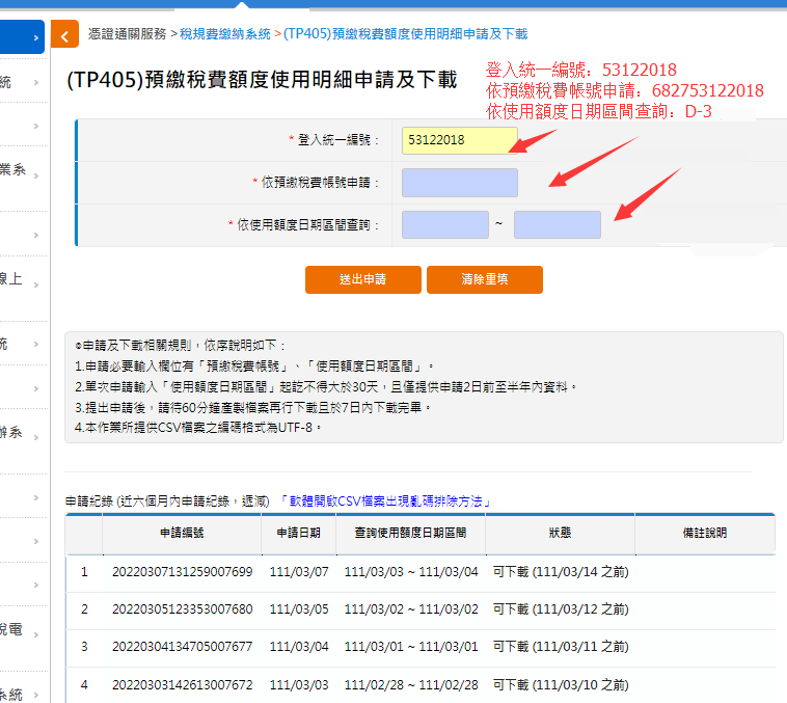Image resolution: width=787 pixels, height=703 pixels.
Task: Click the 申請編號 column header
Action: pos(182,534)
